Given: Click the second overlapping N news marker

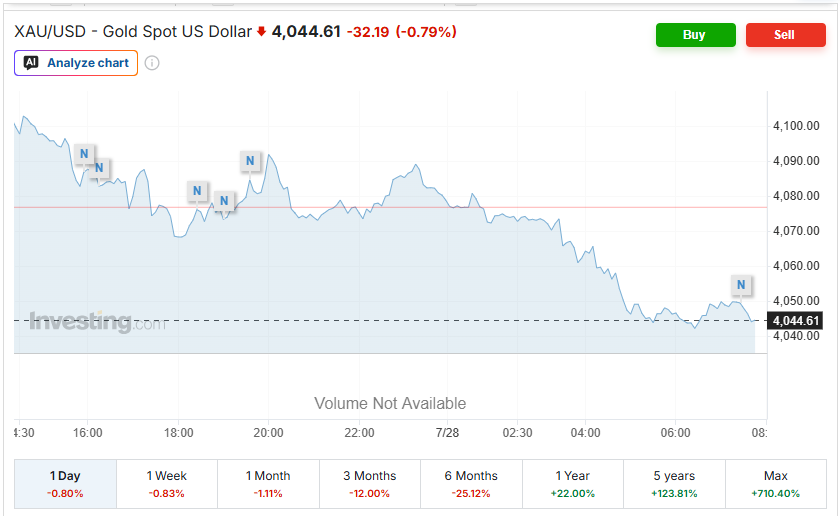Looking at the screenshot, I should tap(100, 168).
